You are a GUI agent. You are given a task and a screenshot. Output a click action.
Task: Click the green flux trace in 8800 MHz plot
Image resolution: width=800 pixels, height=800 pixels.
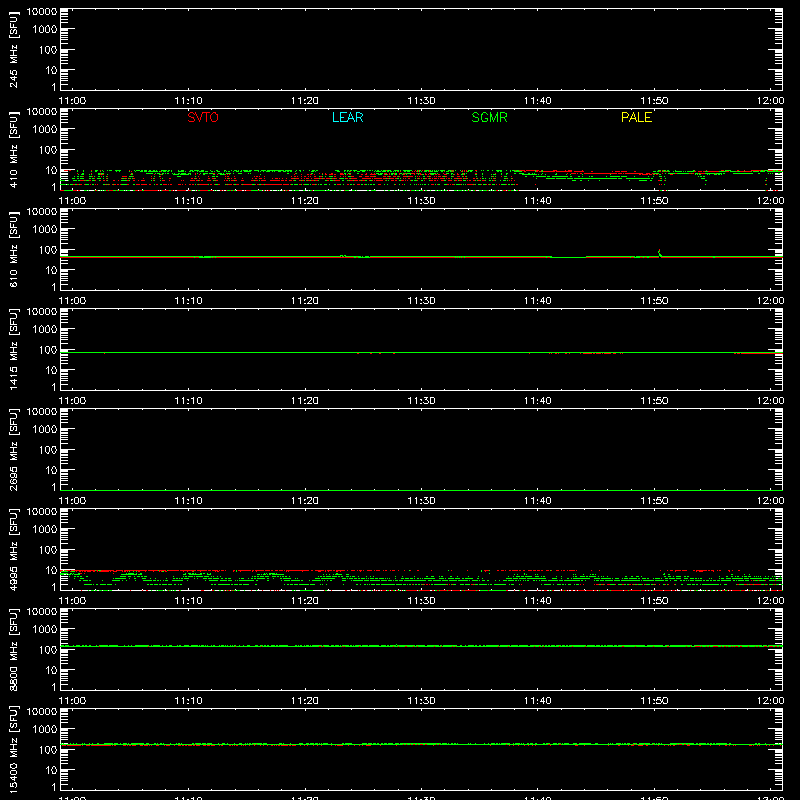tap(421, 646)
